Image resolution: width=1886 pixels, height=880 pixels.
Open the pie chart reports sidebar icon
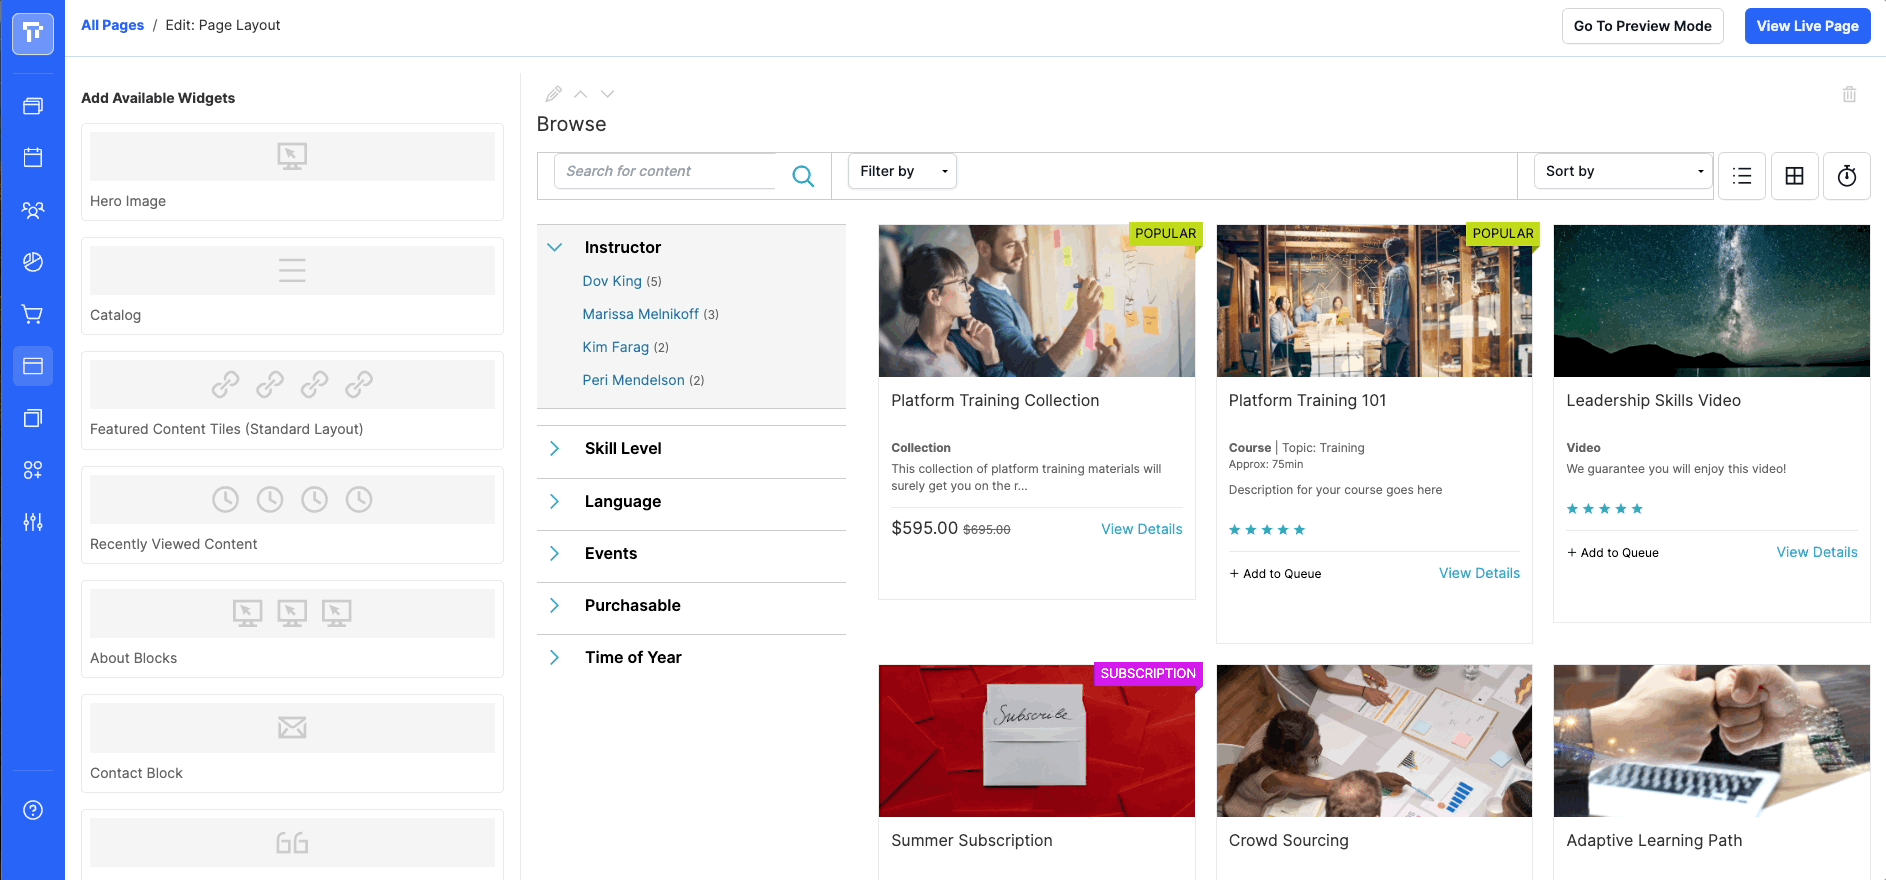[33, 262]
